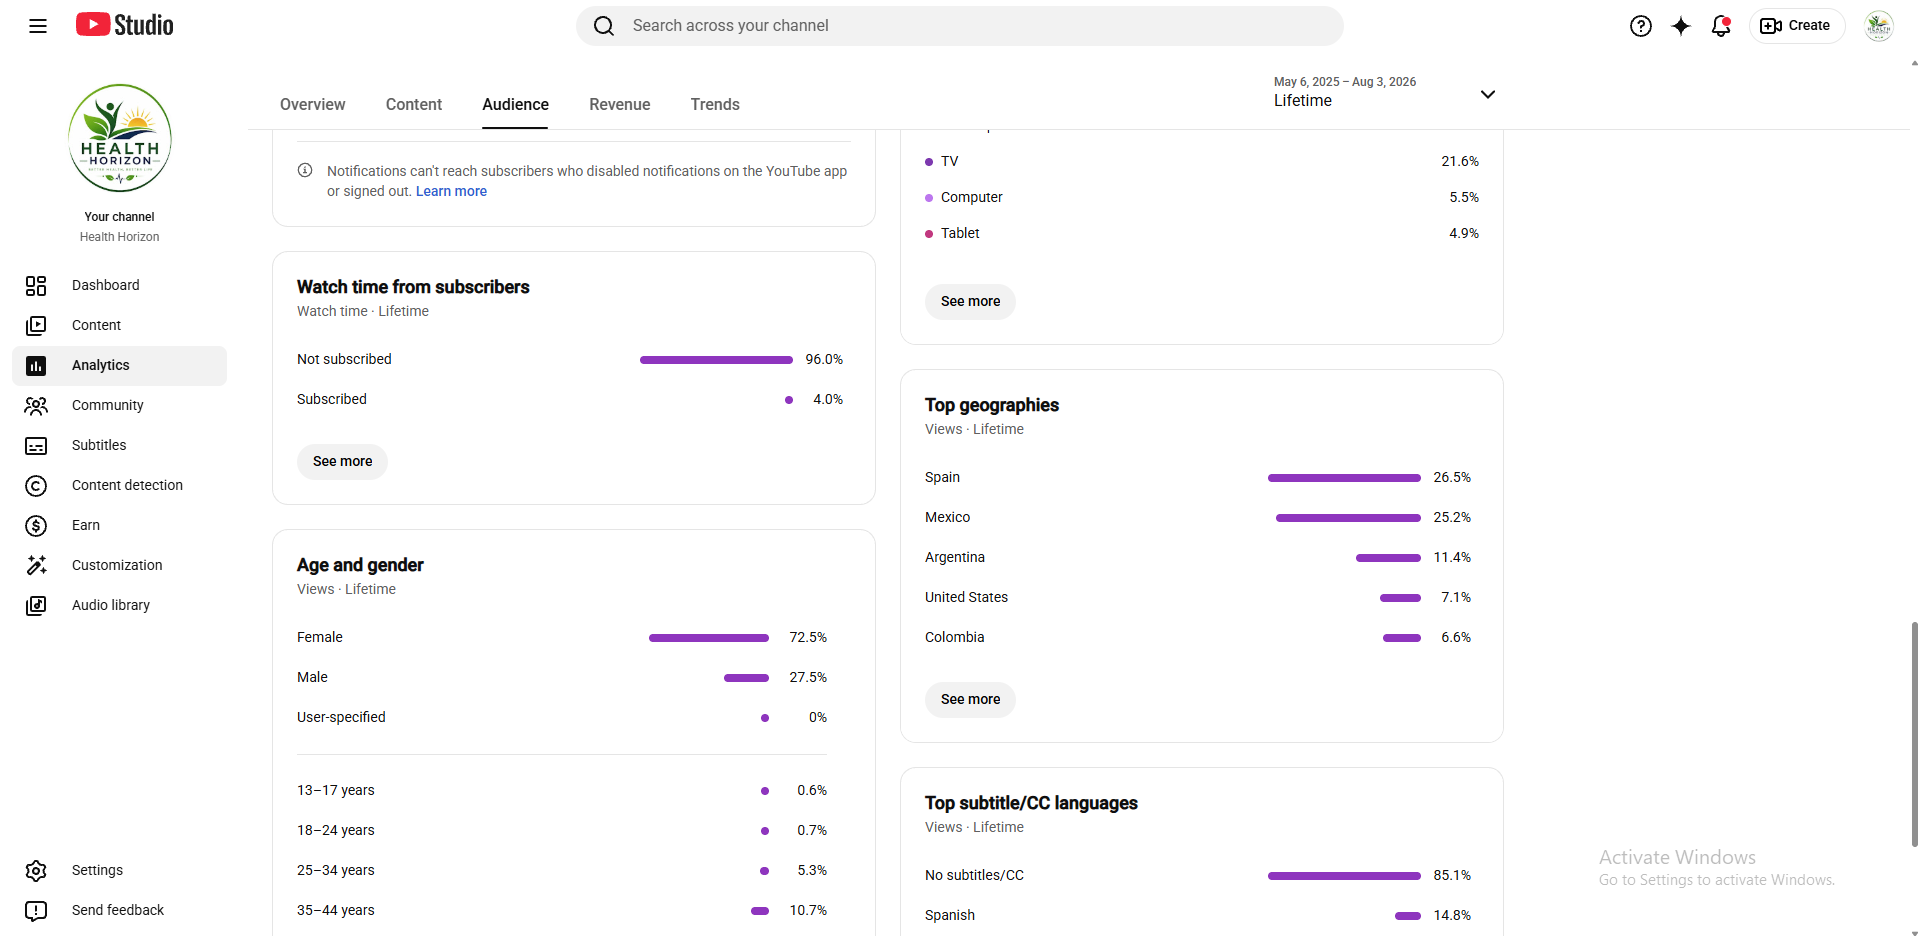The width and height of the screenshot is (1919, 936).
Task: Click the Ask Studio sparkle icon
Action: 1680,26
